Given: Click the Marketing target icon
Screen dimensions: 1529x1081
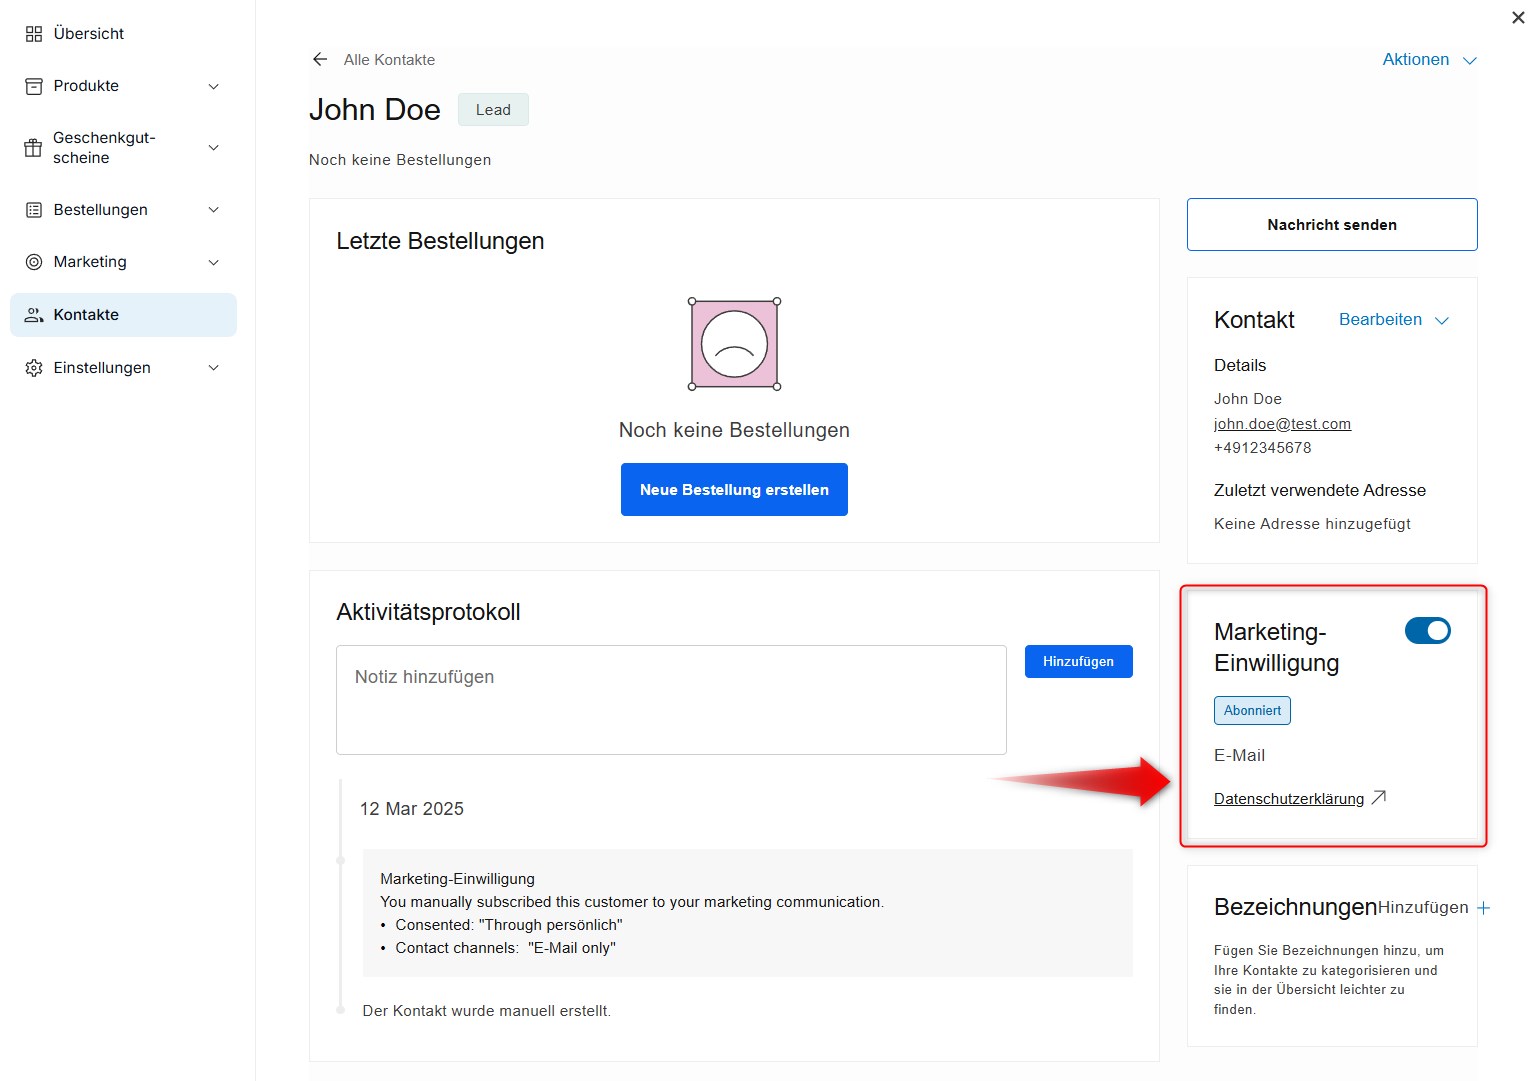Looking at the screenshot, I should pos(34,262).
